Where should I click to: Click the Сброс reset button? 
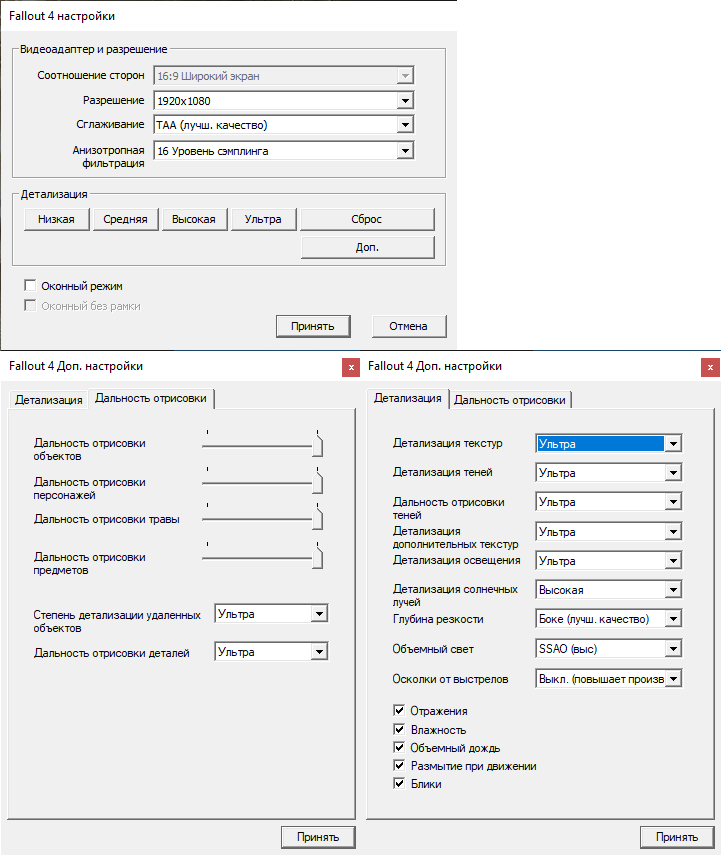coord(367,219)
